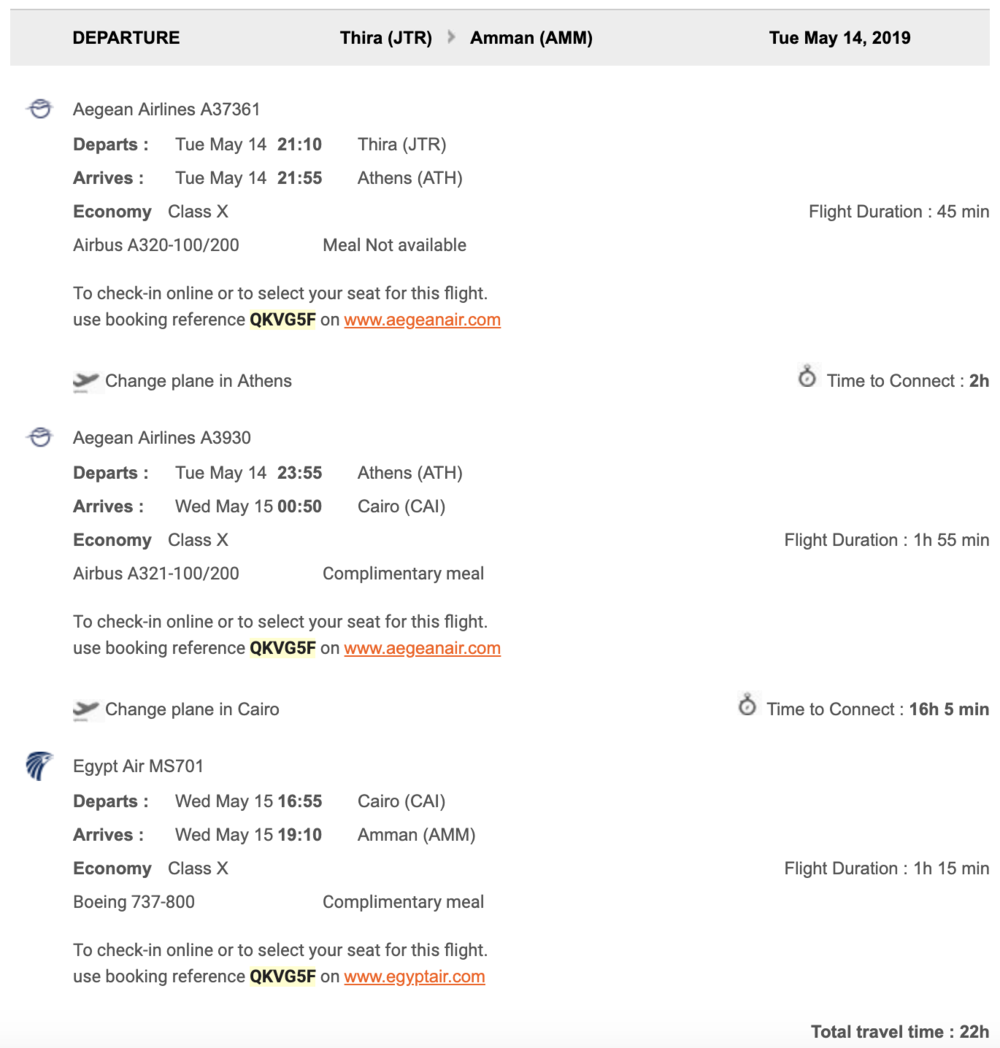This screenshot has height=1048, width=1000.
Task: Click the stopwatch icon beside 16h 5 min connection
Action: click(747, 706)
